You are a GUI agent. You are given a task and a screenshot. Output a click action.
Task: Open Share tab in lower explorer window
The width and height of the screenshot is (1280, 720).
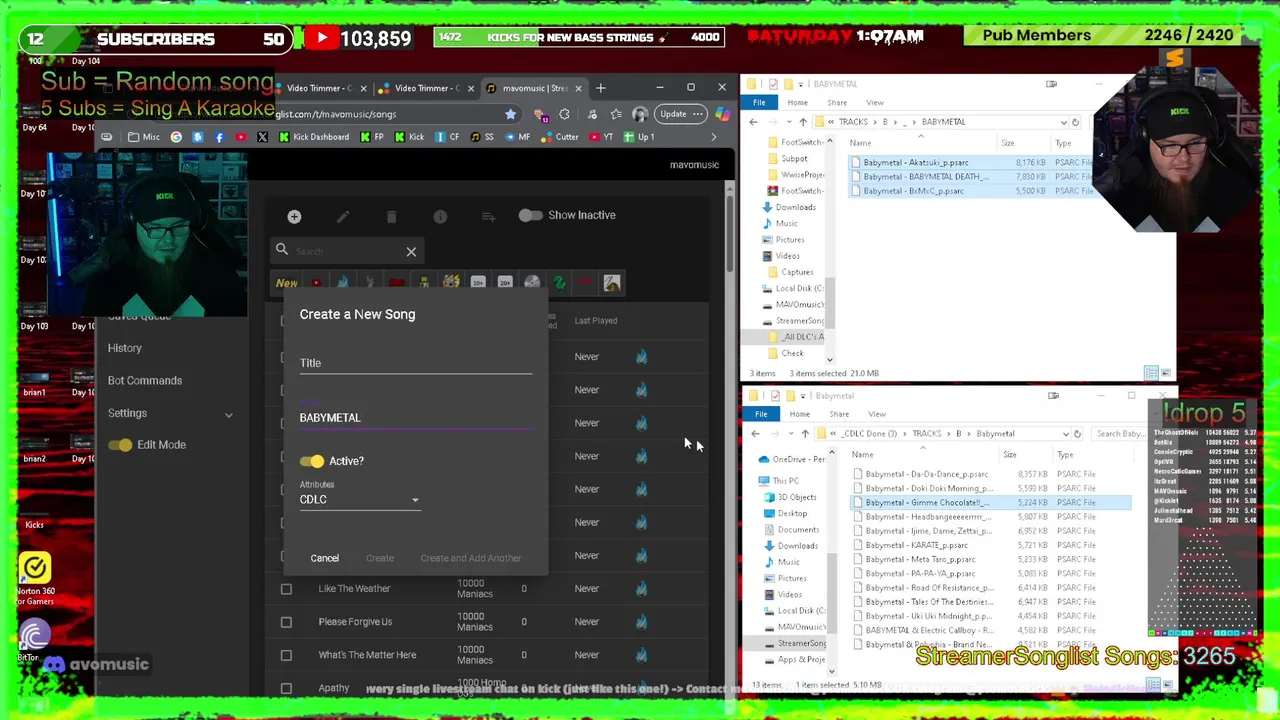coord(839,414)
